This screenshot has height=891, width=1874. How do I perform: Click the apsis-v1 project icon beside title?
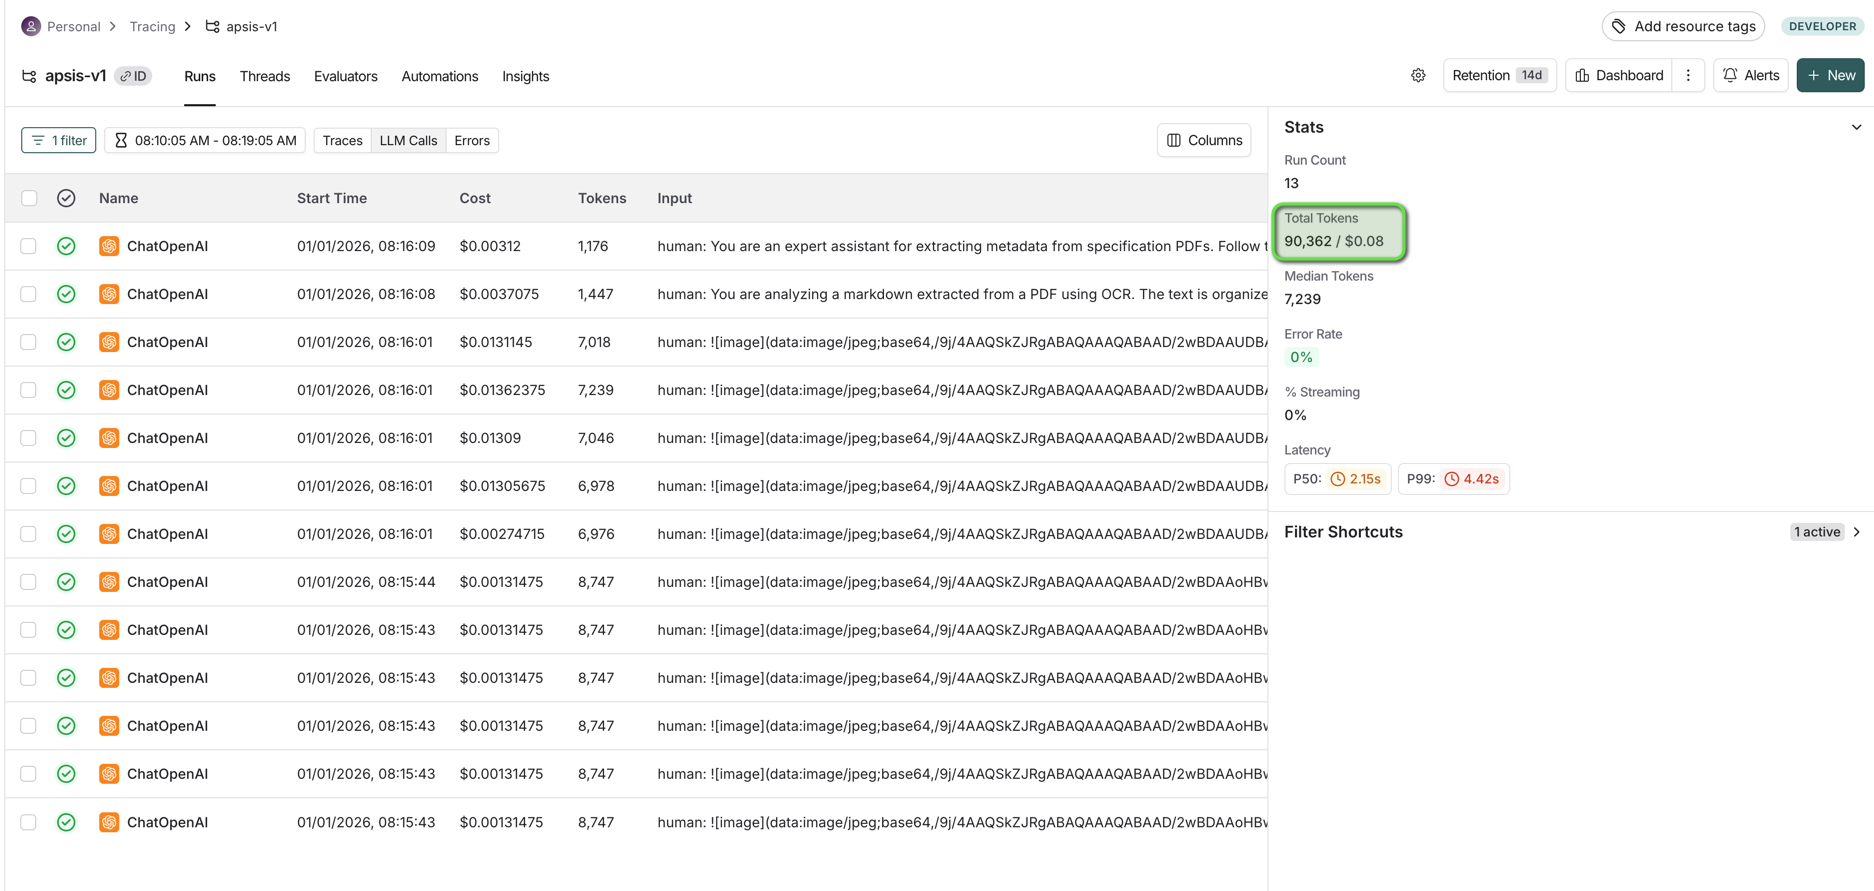click(x=29, y=76)
